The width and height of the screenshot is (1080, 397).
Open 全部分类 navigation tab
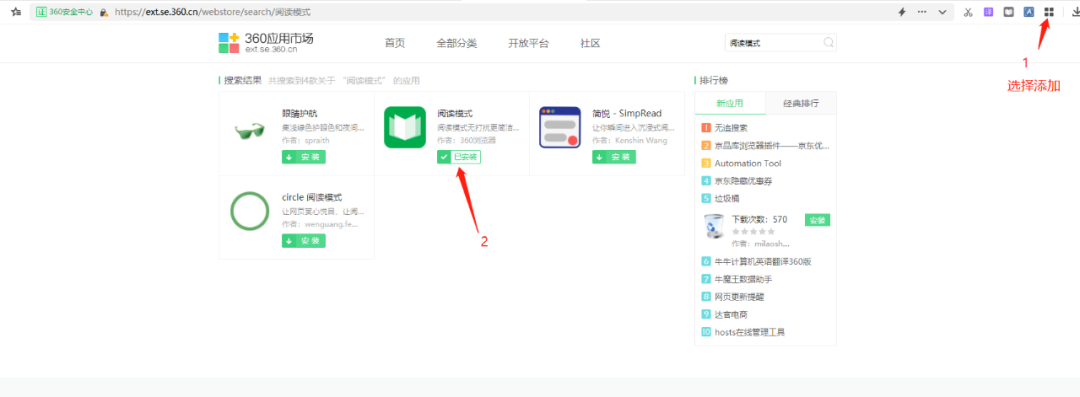click(x=456, y=43)
